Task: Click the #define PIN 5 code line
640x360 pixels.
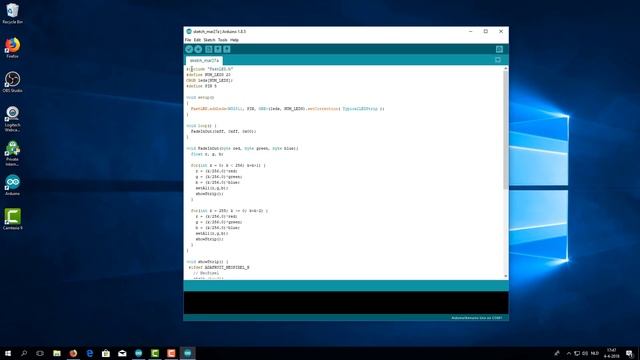Action: (x=202, y=86)
